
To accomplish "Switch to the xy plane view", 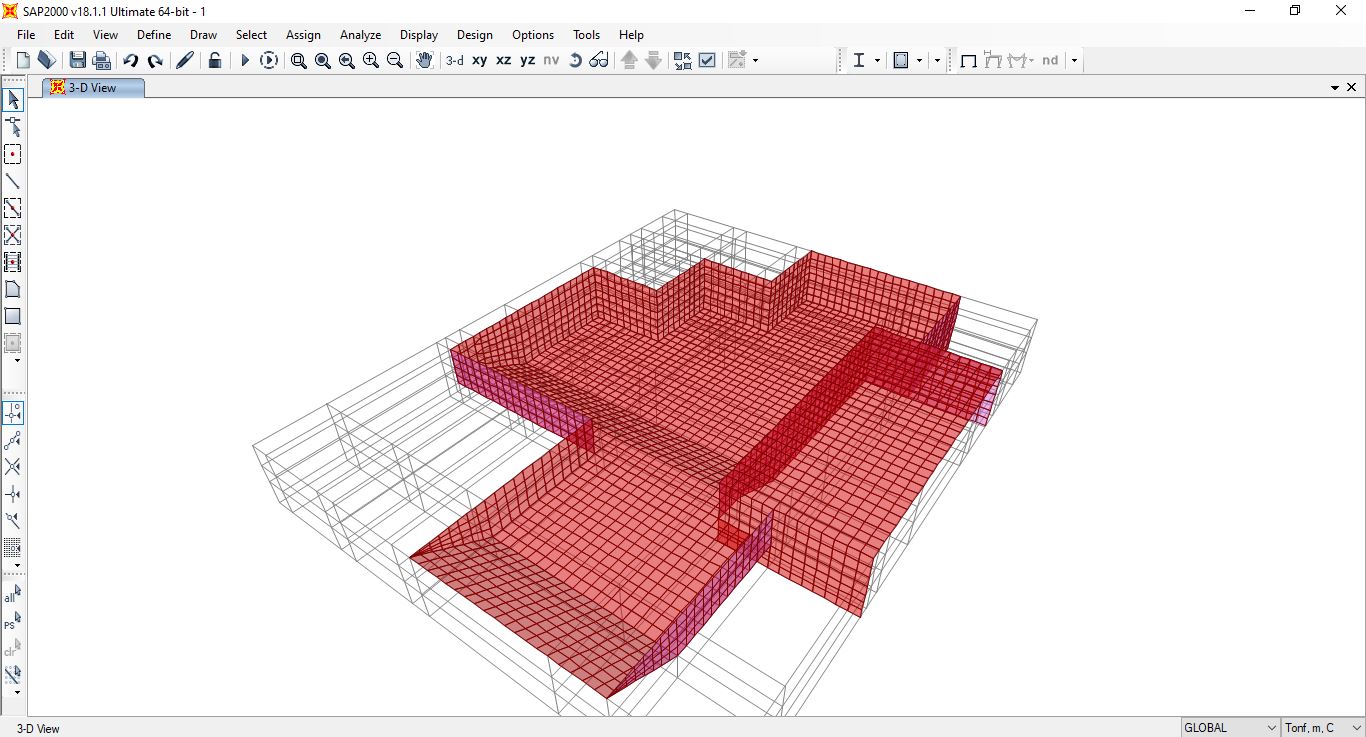I will tap(480, 60).
